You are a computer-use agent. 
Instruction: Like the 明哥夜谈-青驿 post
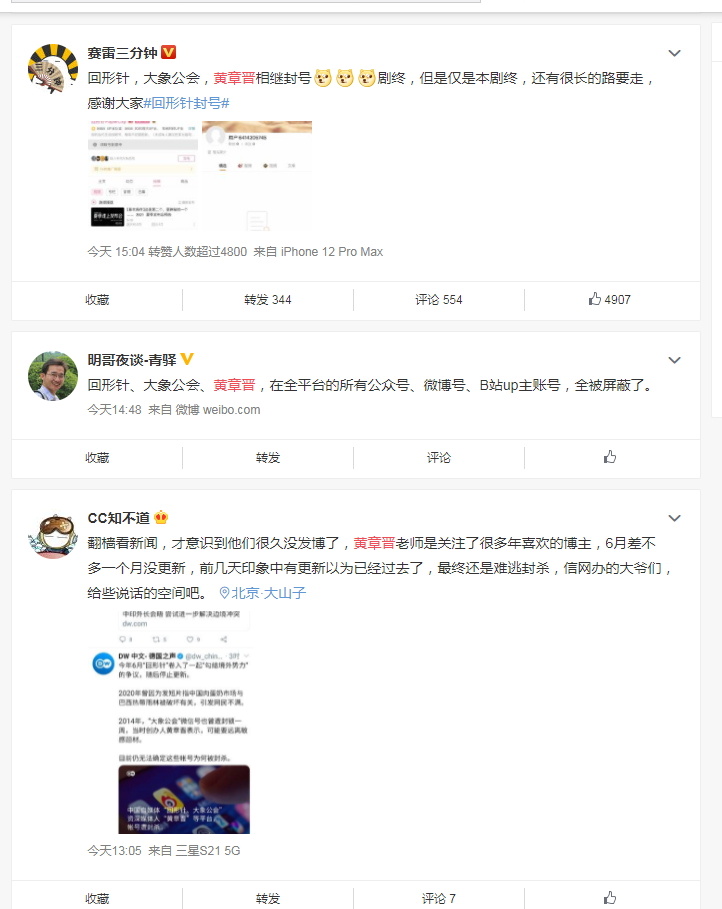tap(609, 457)
